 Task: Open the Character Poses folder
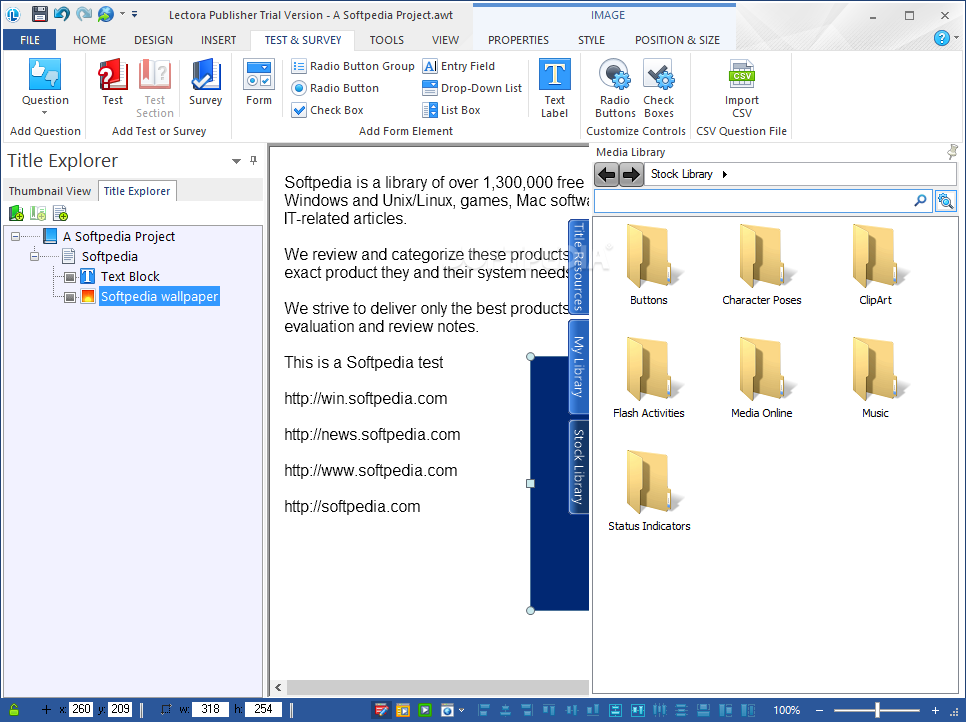[761, 266]
